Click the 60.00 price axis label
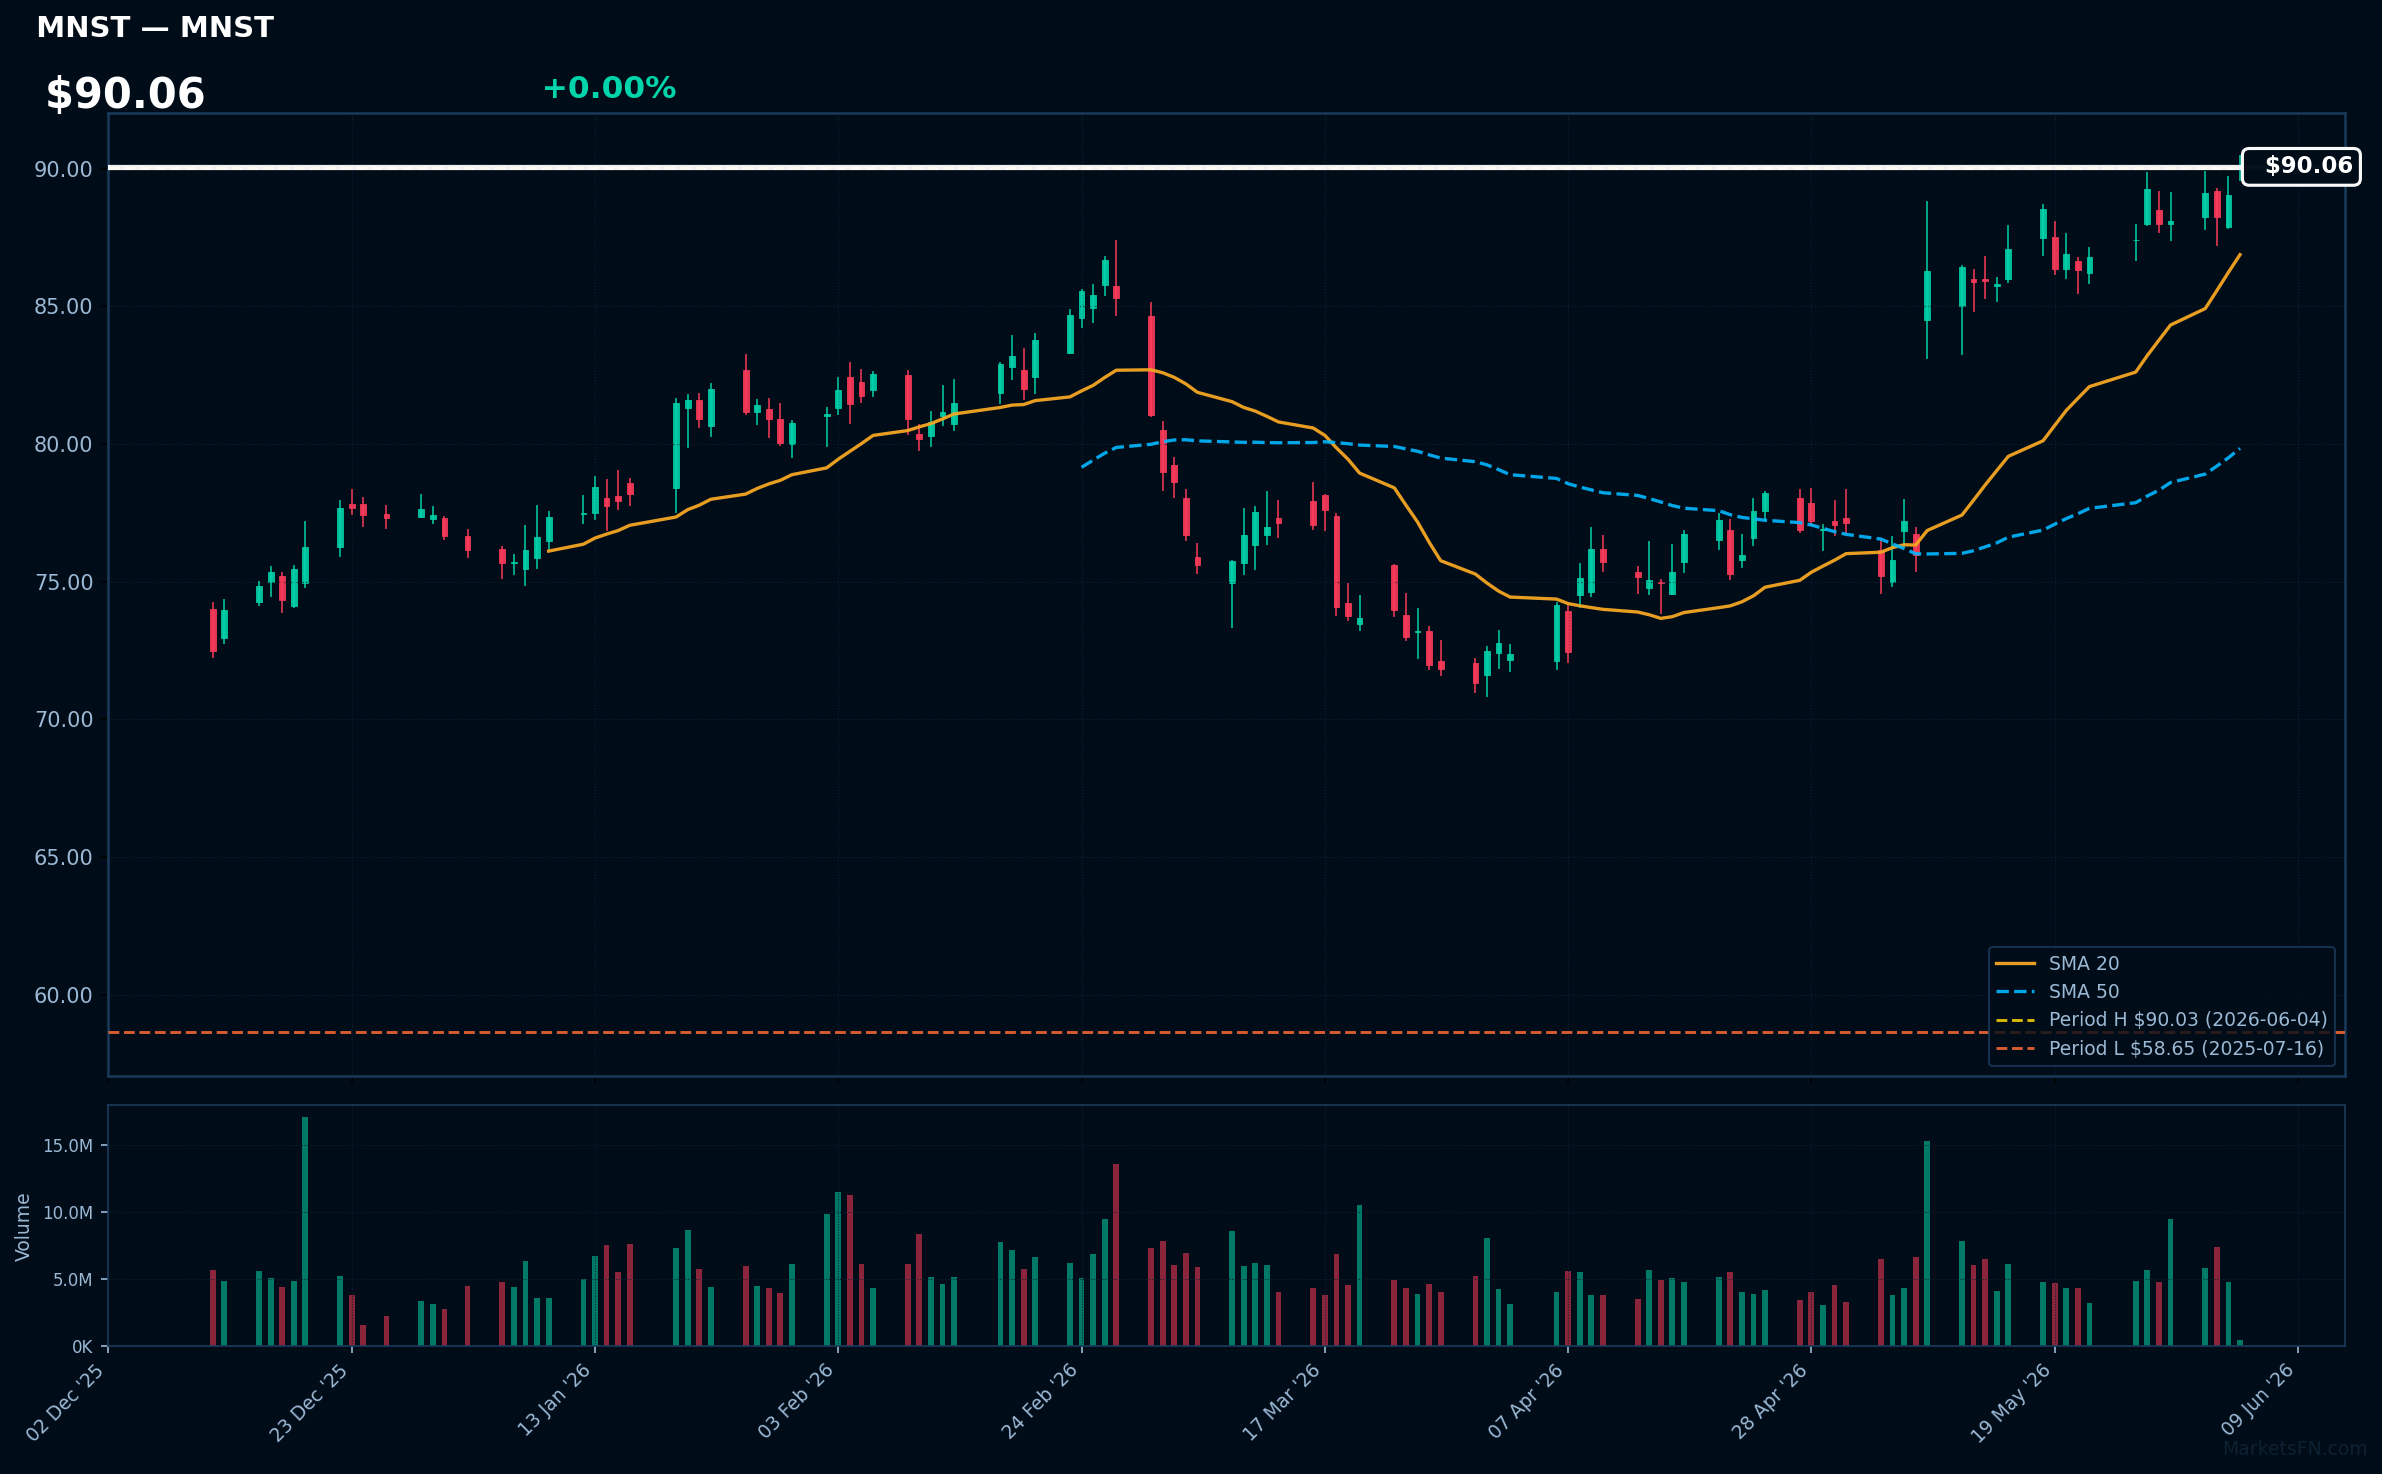 click(x=63, y=995)
